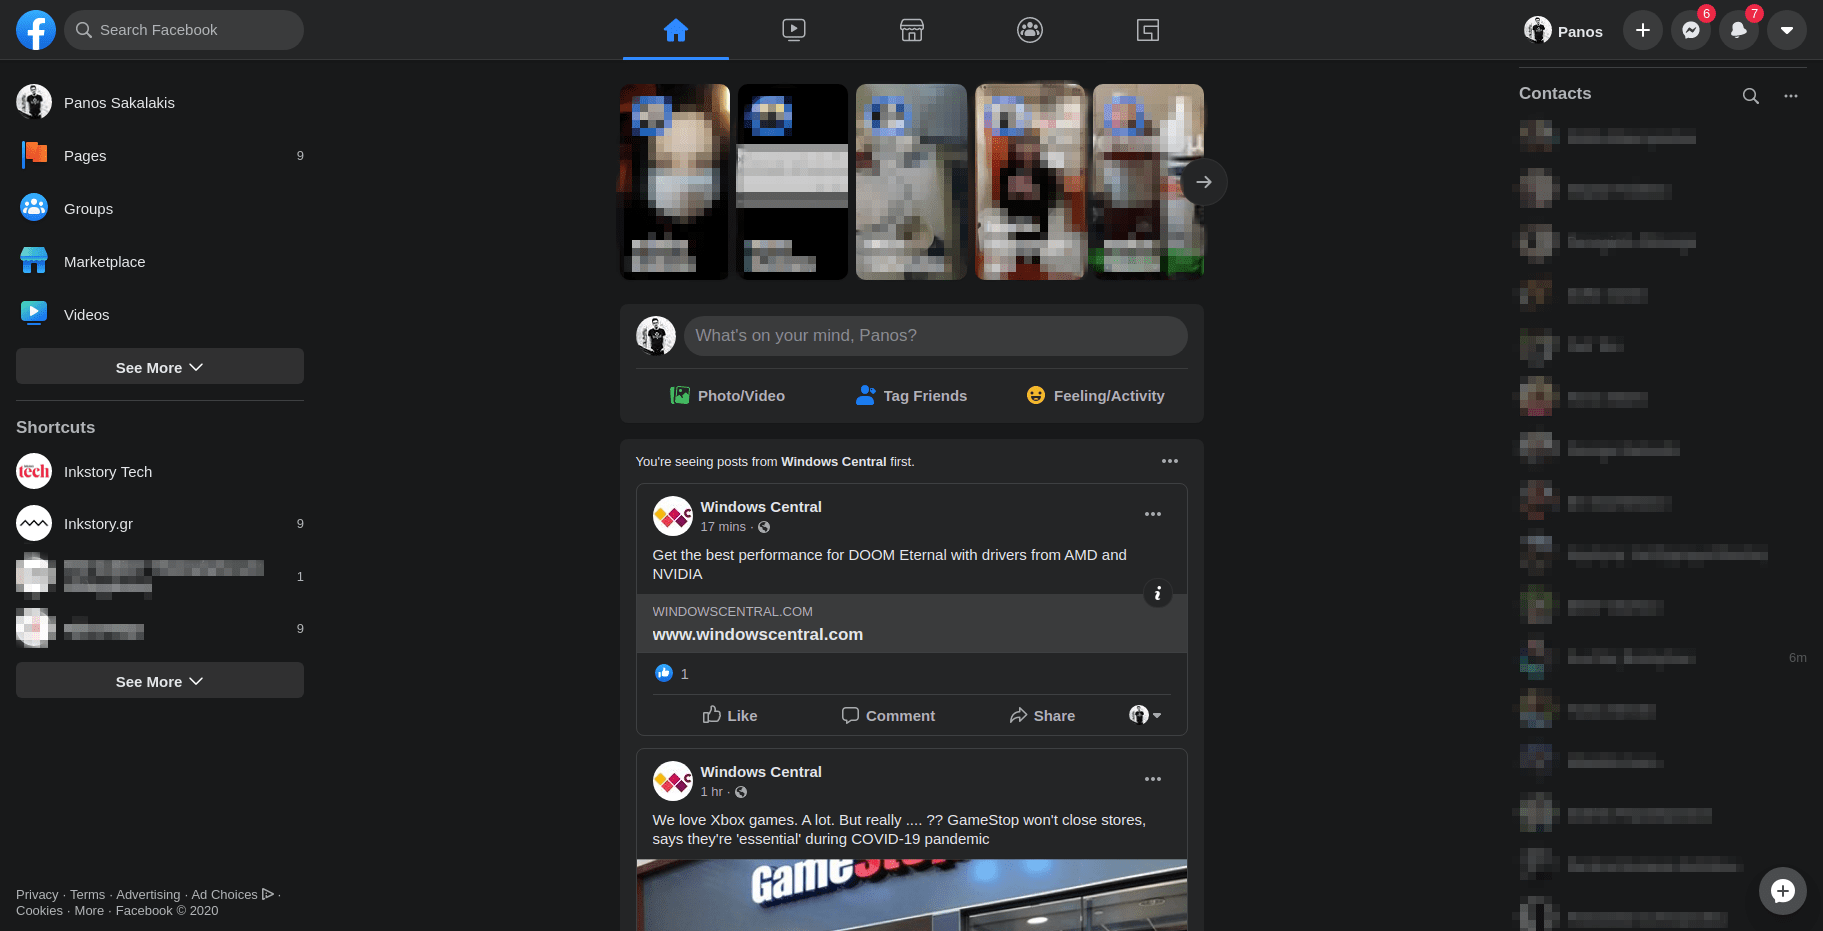This screenshot has height=931, width=1823.
Task: Start a new message with the floating compose icon
Action: point(1782,891)
